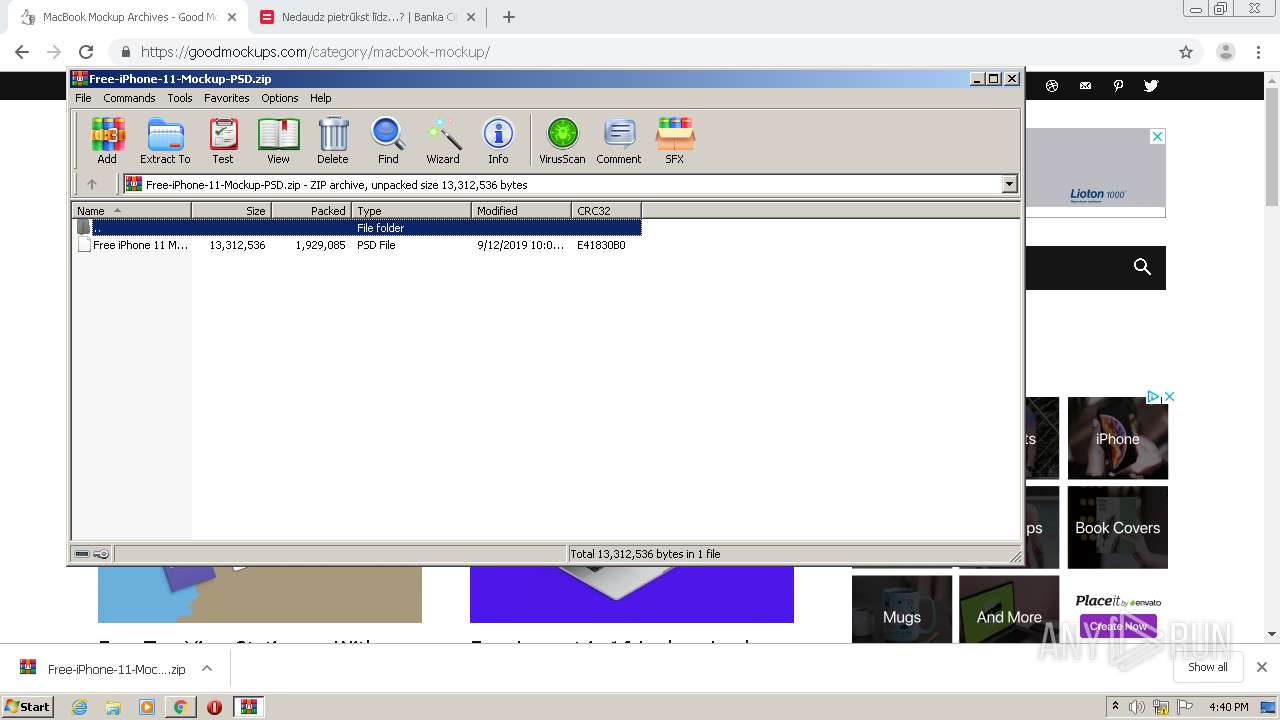Open the Book Covers category thumbnail
1280x720 pixels.
[1117, 527]
